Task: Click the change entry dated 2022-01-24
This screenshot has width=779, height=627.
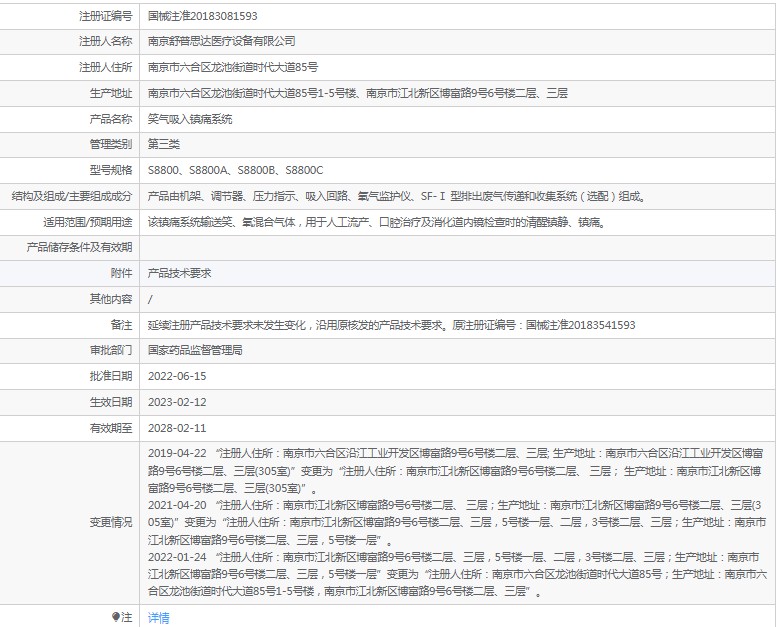Action: [x=457, y=574]
